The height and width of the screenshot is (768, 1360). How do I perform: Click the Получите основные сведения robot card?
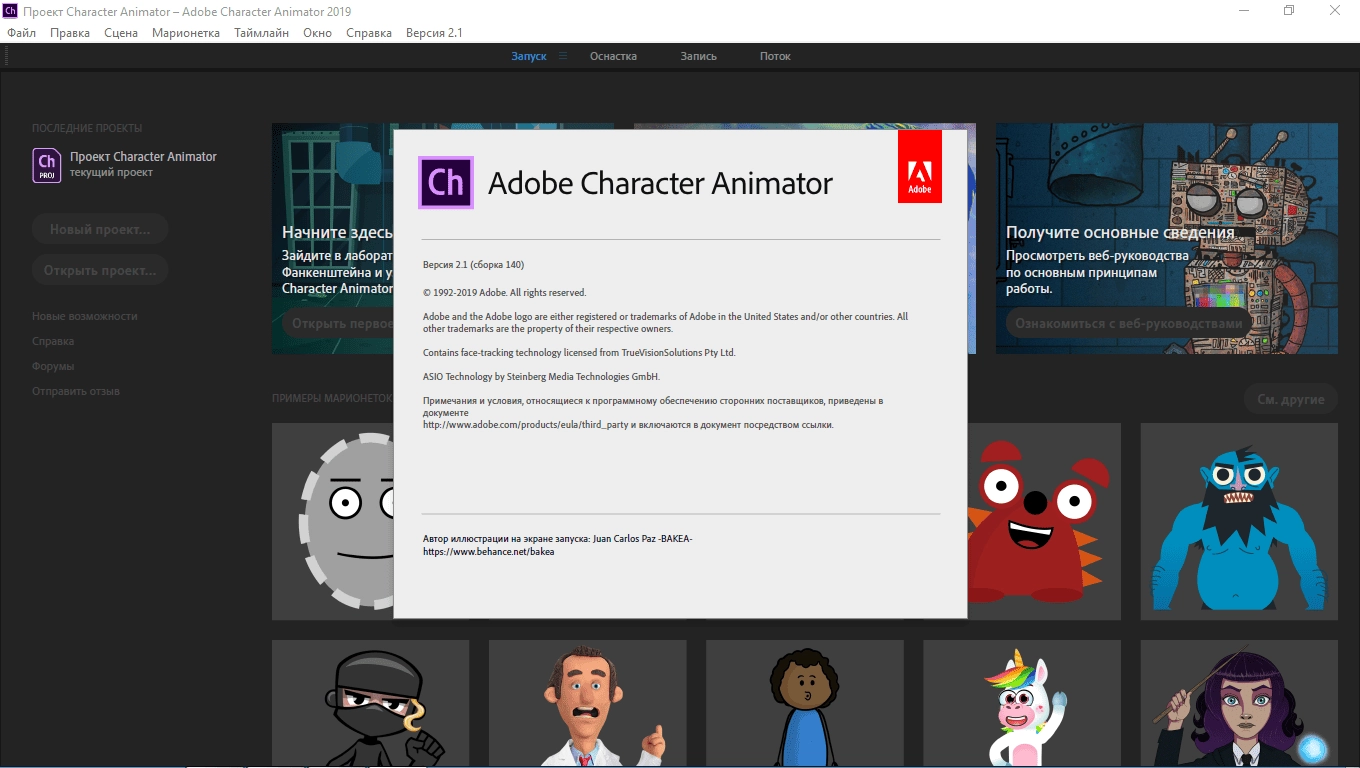click(1167, 238)
